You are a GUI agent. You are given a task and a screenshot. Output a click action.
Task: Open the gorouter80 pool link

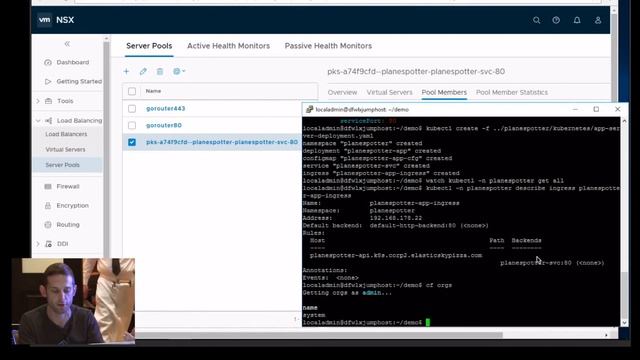pos(164,125)
